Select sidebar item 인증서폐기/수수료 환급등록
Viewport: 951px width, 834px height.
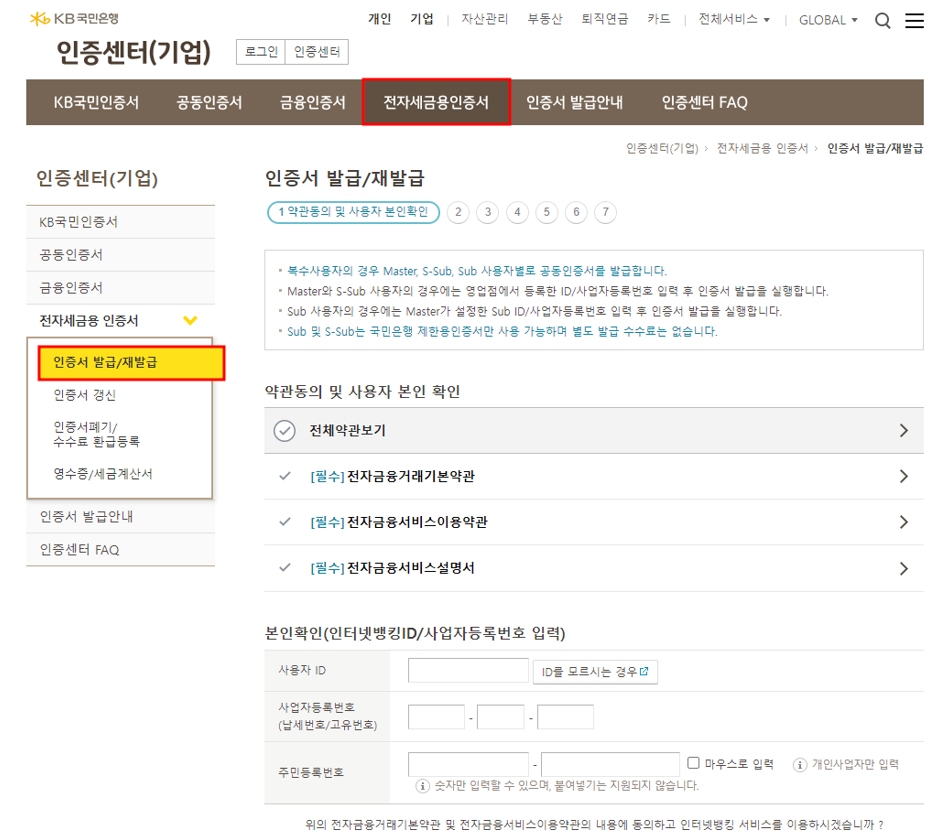pos(96,434)
